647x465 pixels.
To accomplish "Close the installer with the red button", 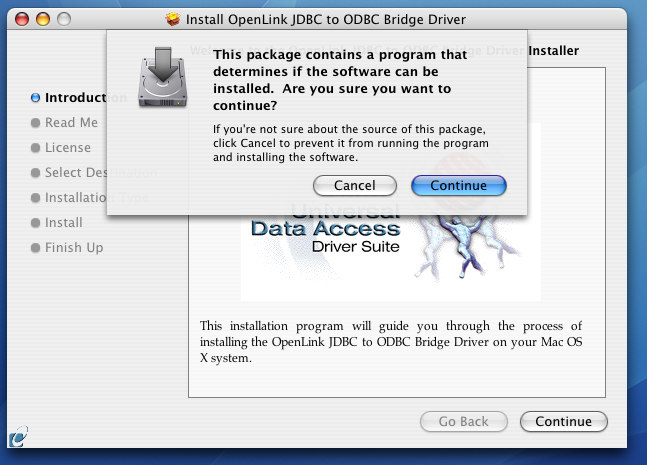I will [22, 19].
